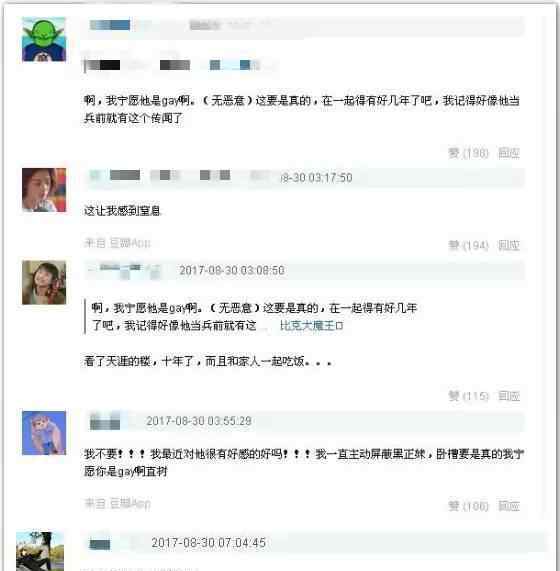The height and width of the screenshot is (571, 560).
Task: Open quoted author link 比克大魔王
Action: [x=311, y=326]
